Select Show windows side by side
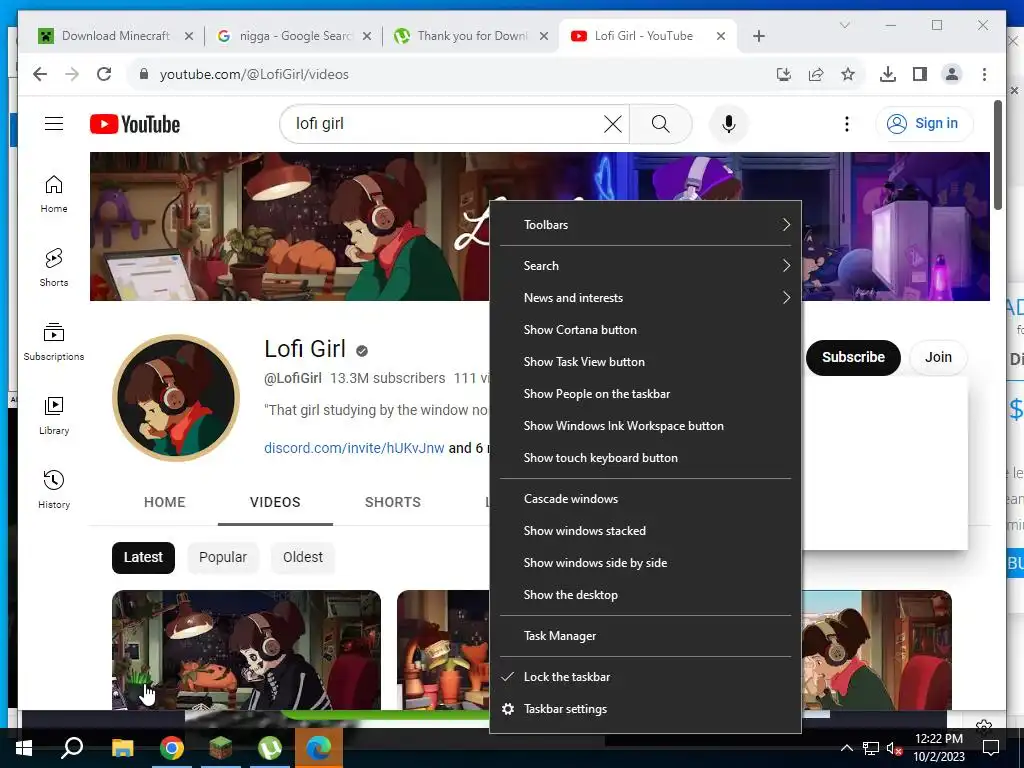Image resolution: width=1024 pixels, height=768 pixels. click(x=645, y=563)
